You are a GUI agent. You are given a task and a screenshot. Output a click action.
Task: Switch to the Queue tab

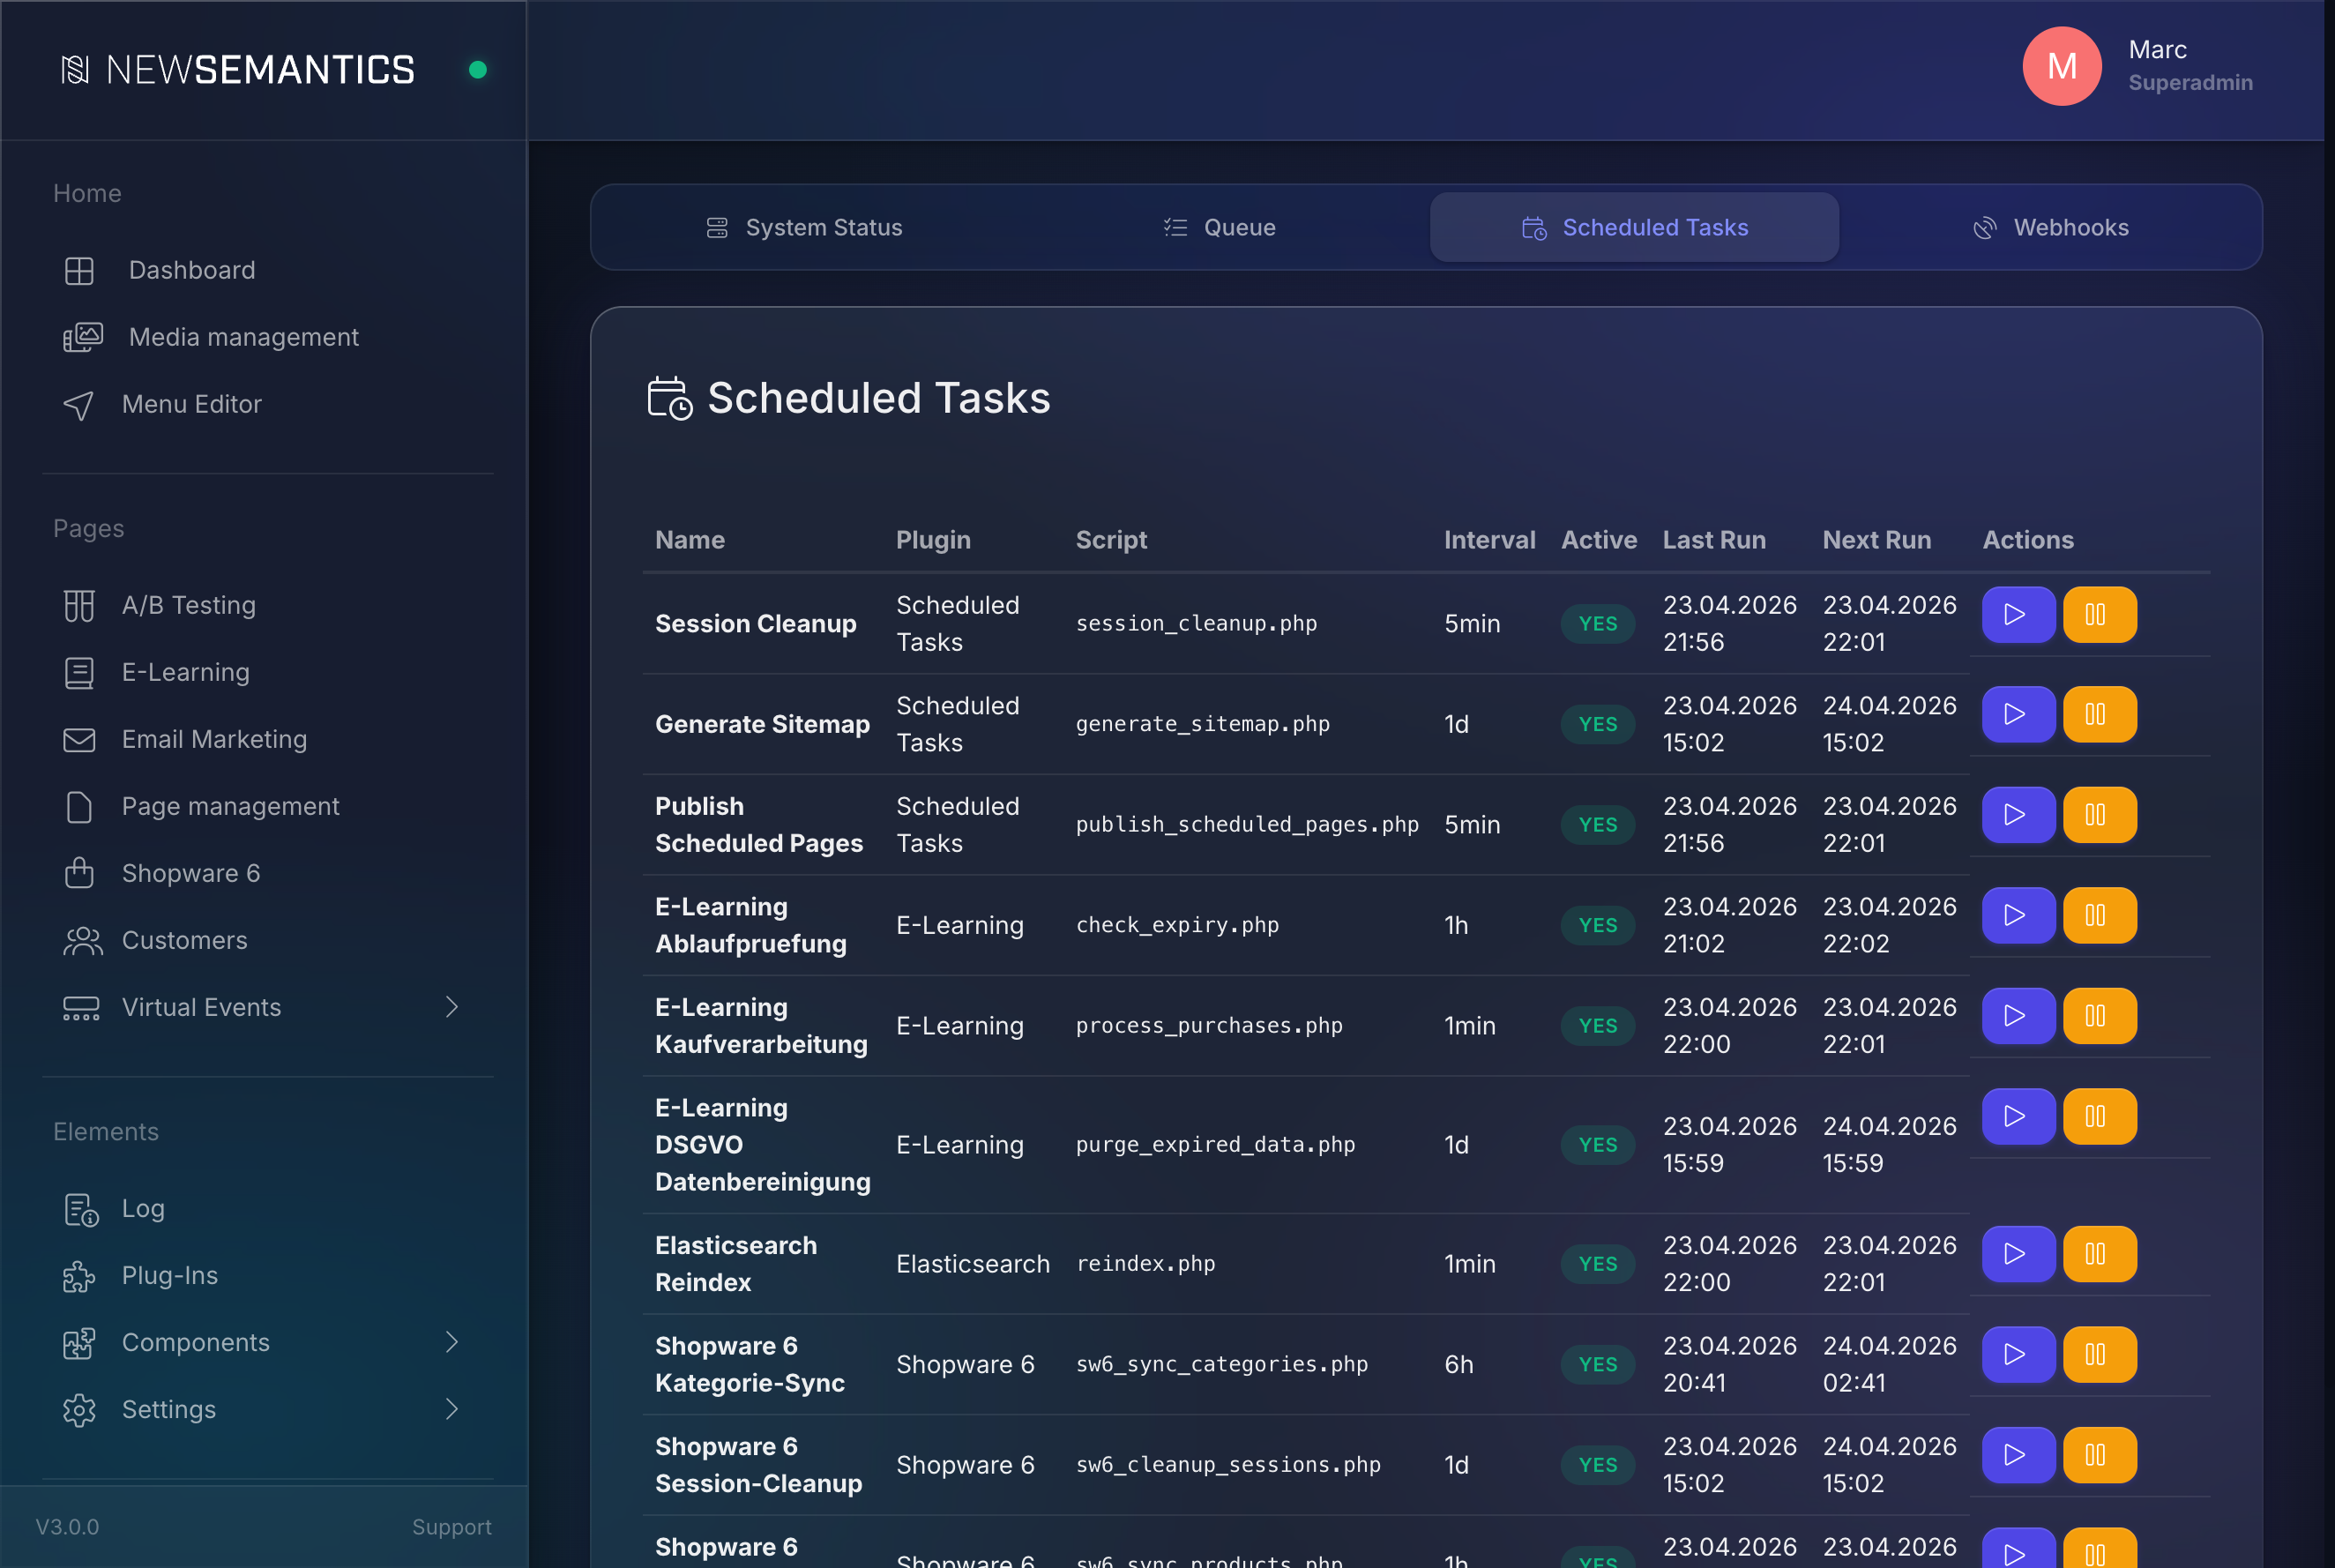point(1219,227)
